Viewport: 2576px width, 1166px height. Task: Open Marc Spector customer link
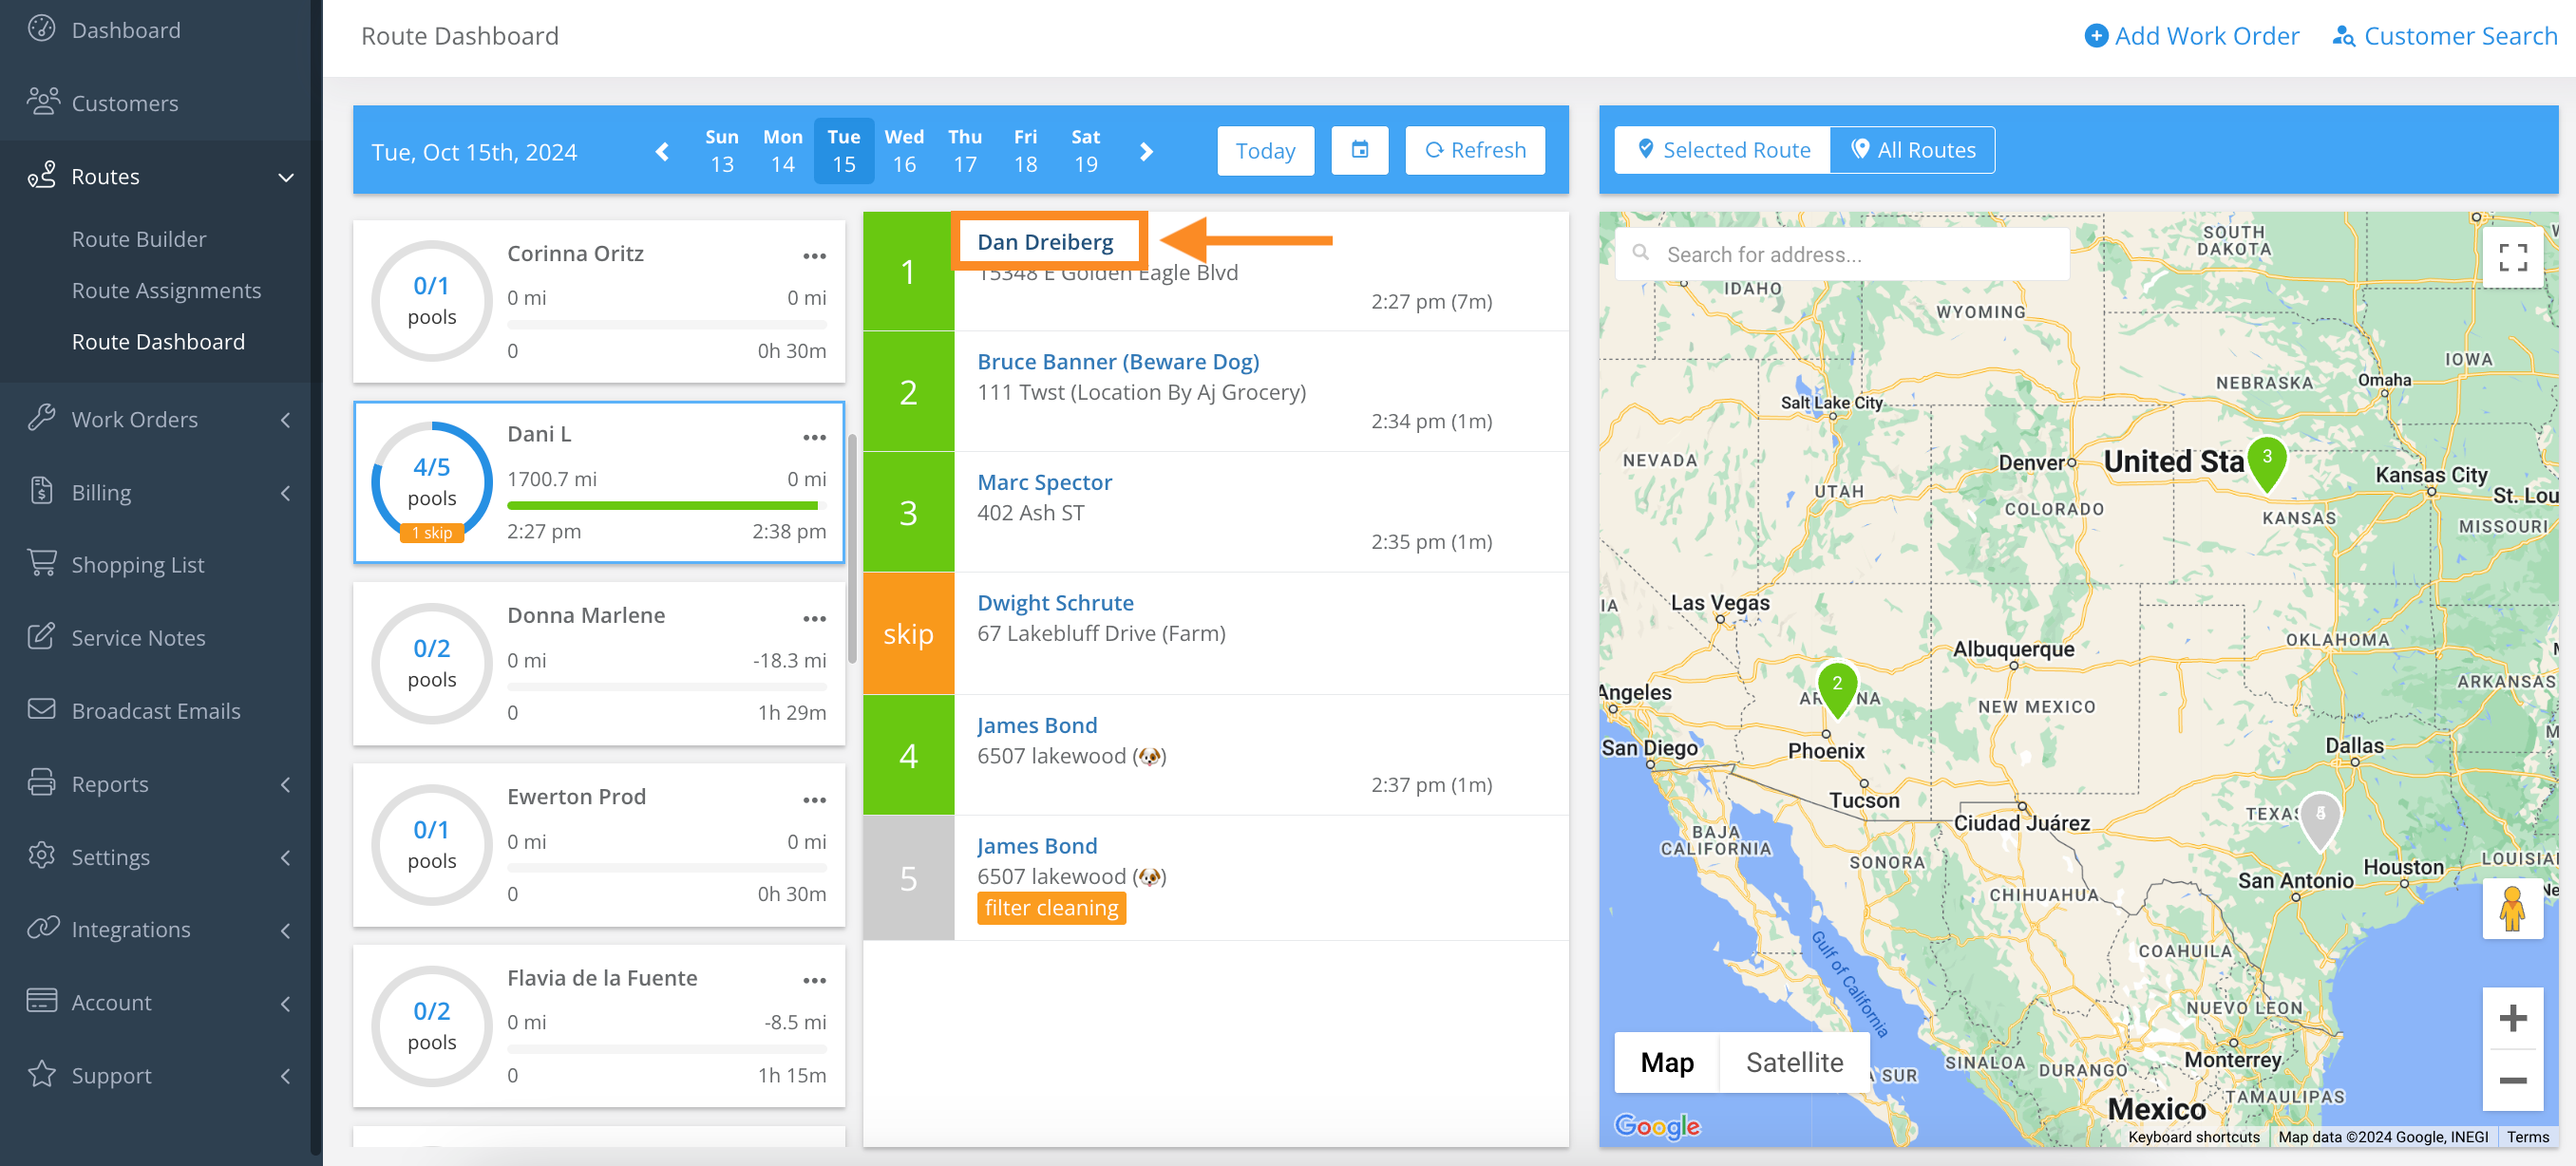click(x=1044, y=482)
